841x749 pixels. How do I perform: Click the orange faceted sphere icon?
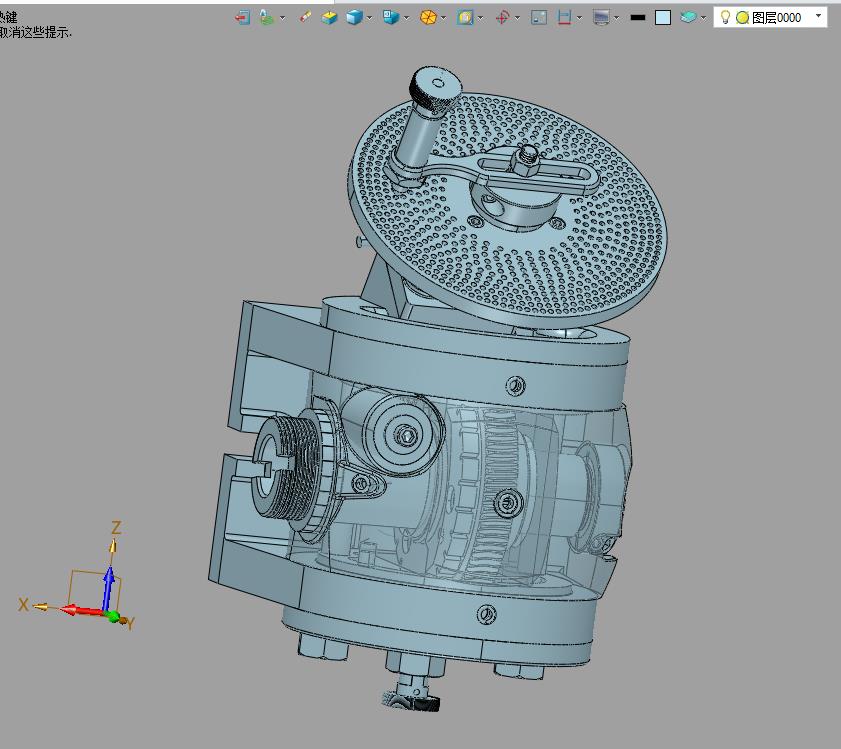pyautogui.click(x=428, y=18)
